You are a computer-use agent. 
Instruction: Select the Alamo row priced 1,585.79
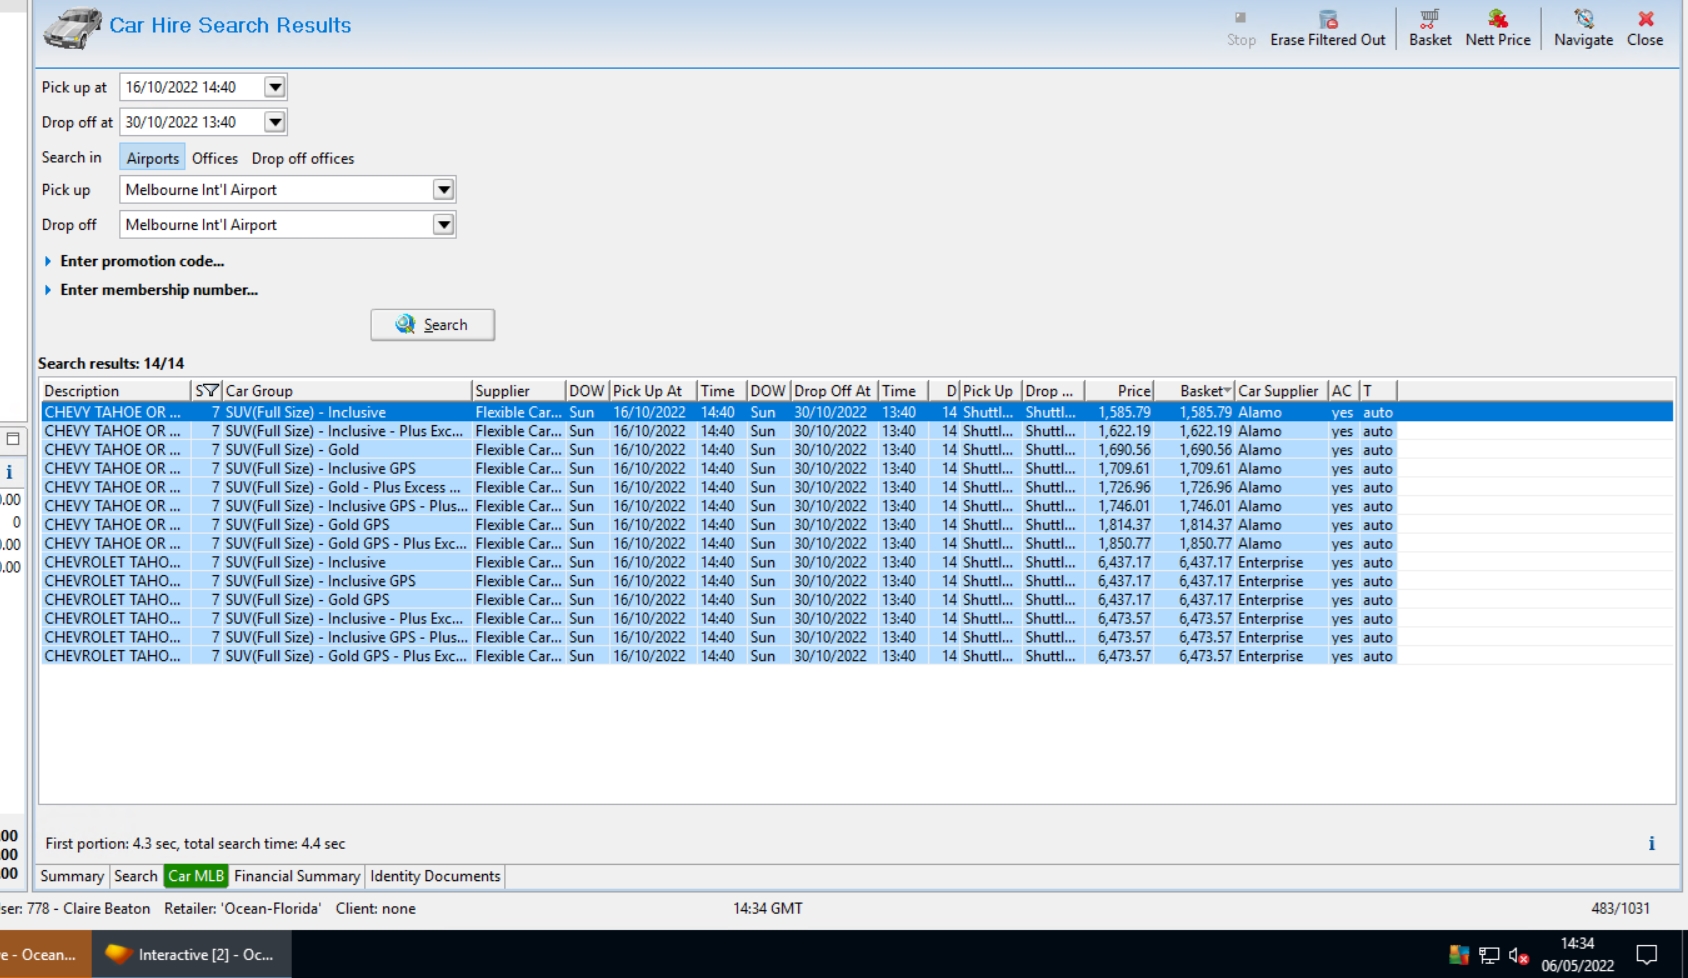point(856,412)
